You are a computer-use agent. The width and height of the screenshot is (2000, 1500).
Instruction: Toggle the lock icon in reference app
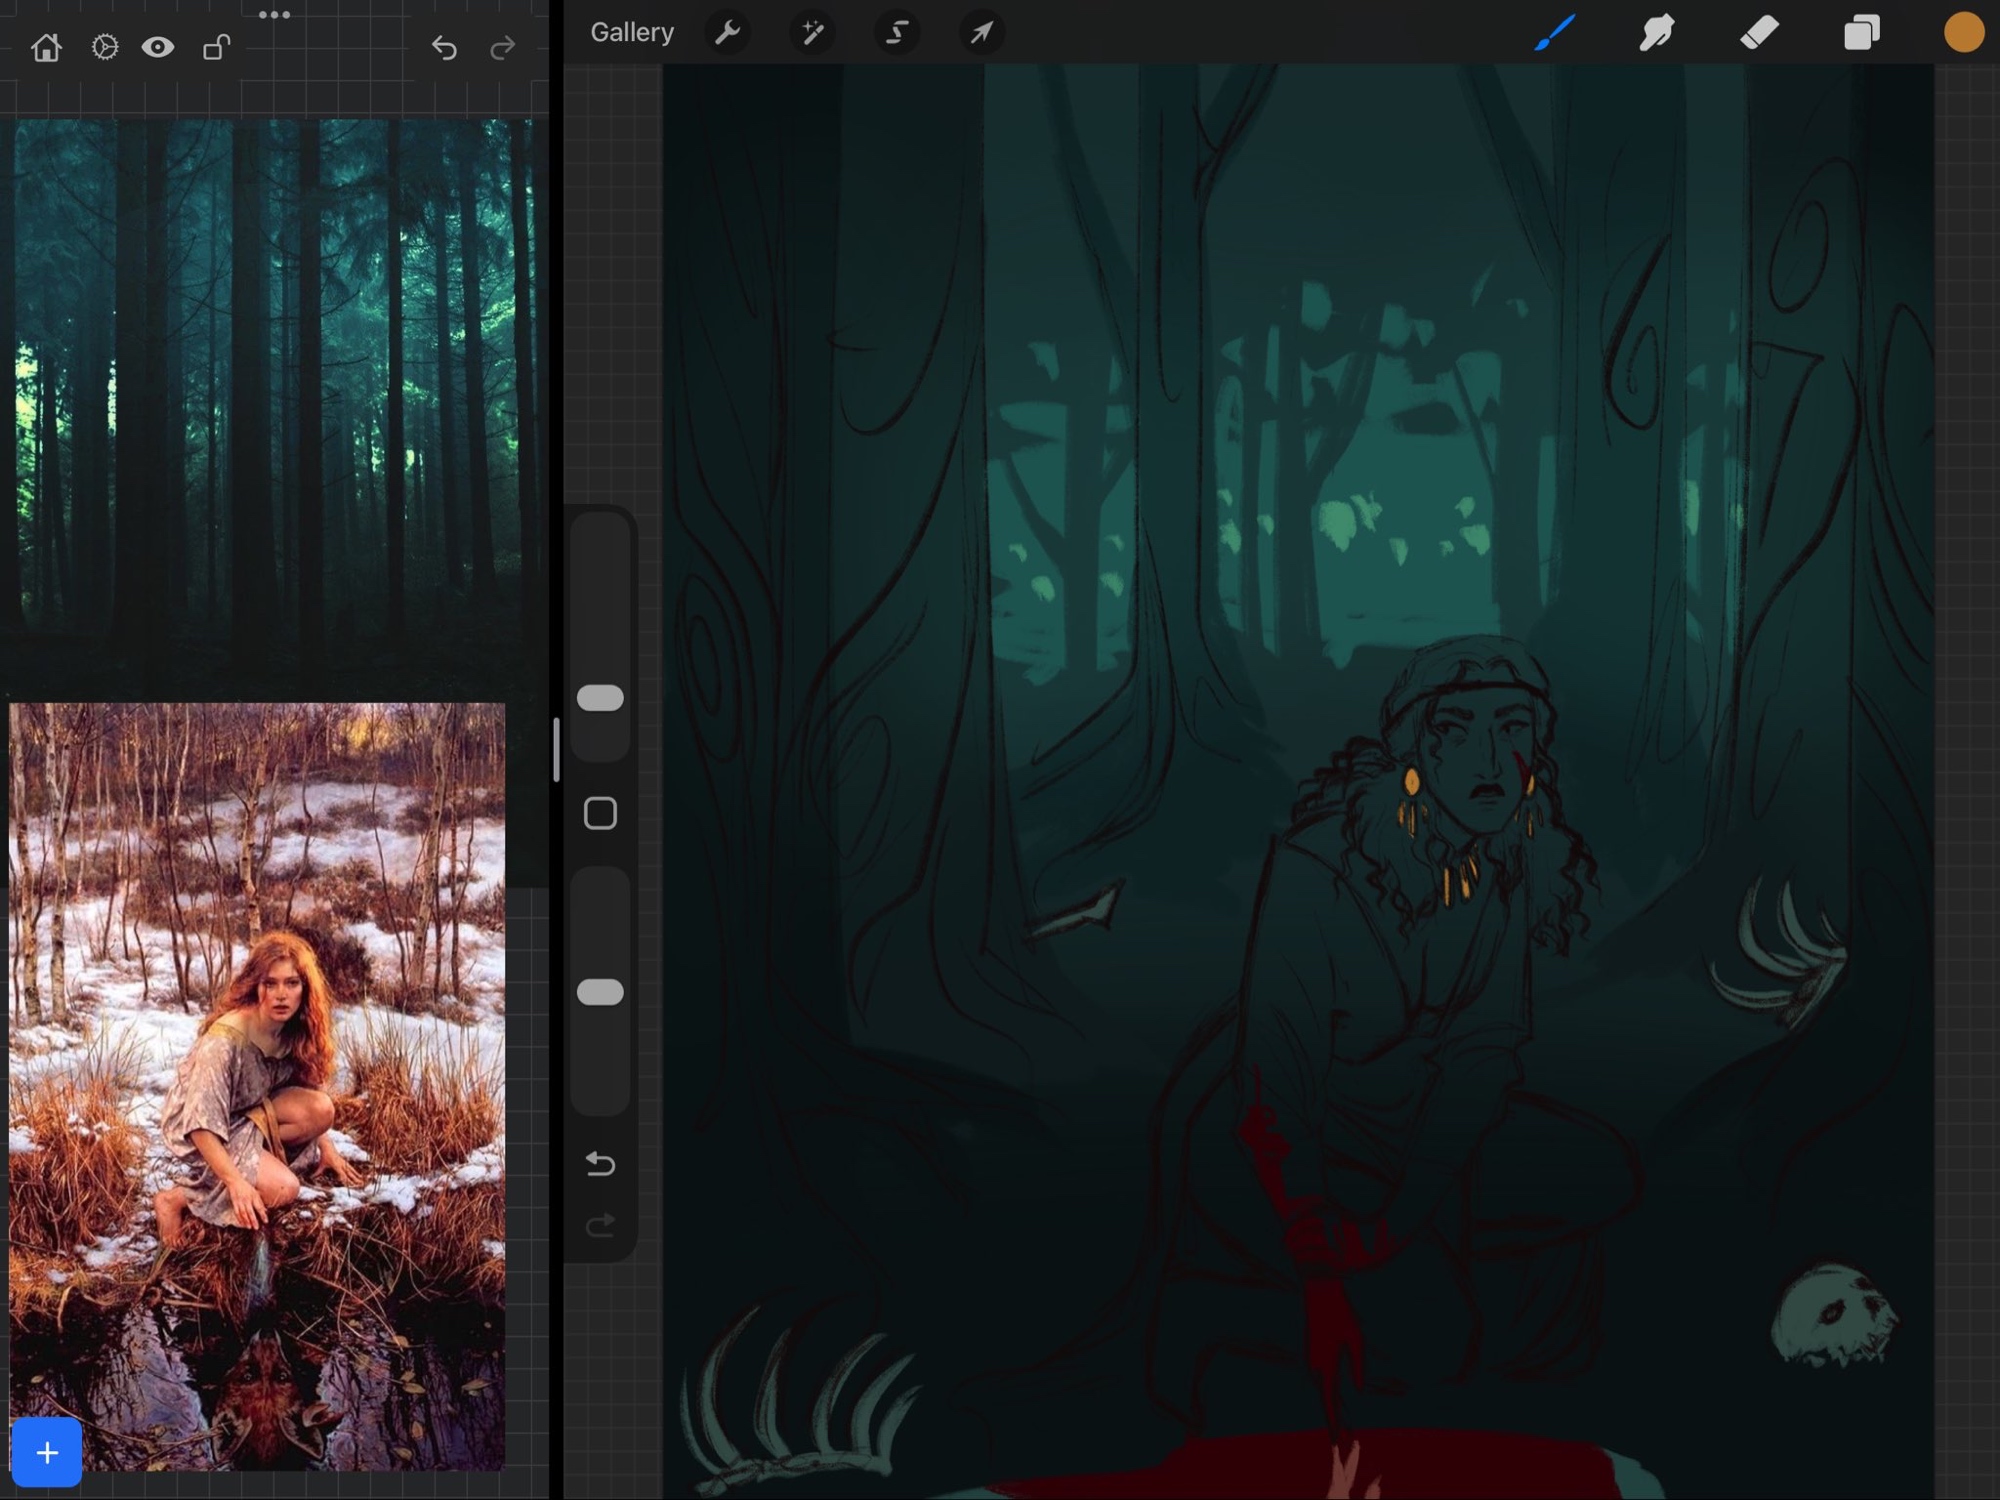(216, 47)
